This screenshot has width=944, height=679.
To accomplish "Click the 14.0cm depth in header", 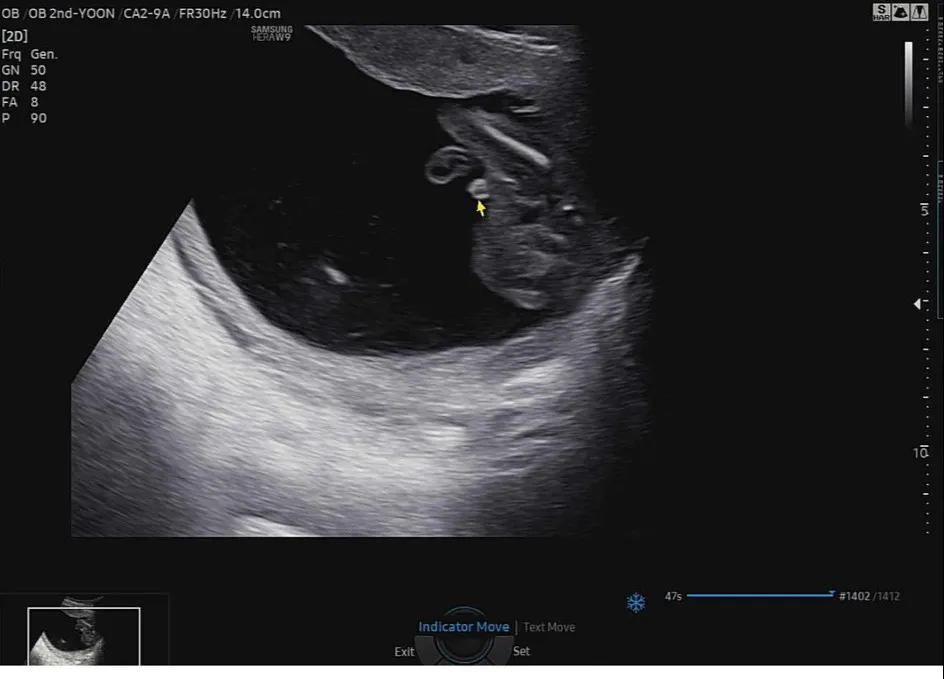I will tap(258, 13).
